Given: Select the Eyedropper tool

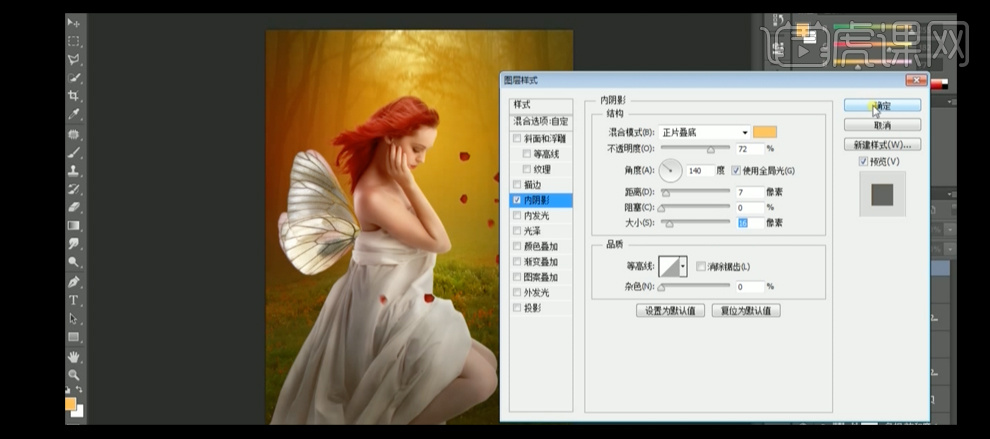Looking at the screenshot, I should point(74,114).
